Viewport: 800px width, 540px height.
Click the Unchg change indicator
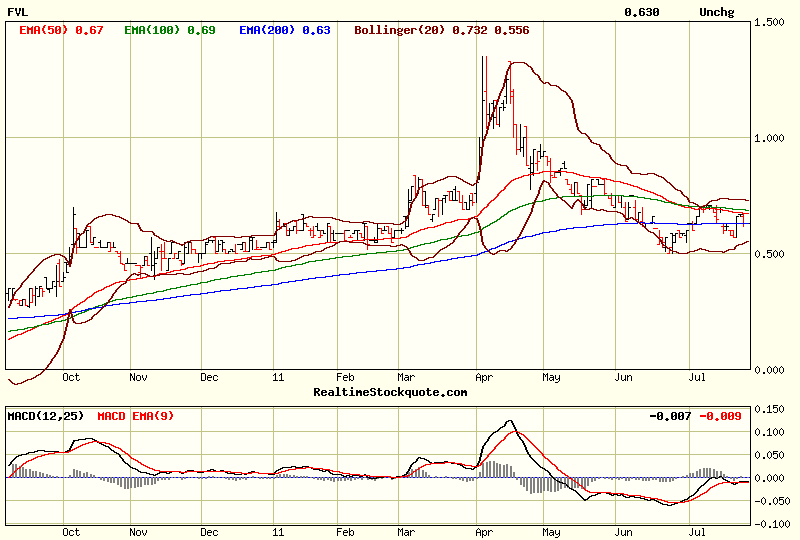(x=716, y=13)
